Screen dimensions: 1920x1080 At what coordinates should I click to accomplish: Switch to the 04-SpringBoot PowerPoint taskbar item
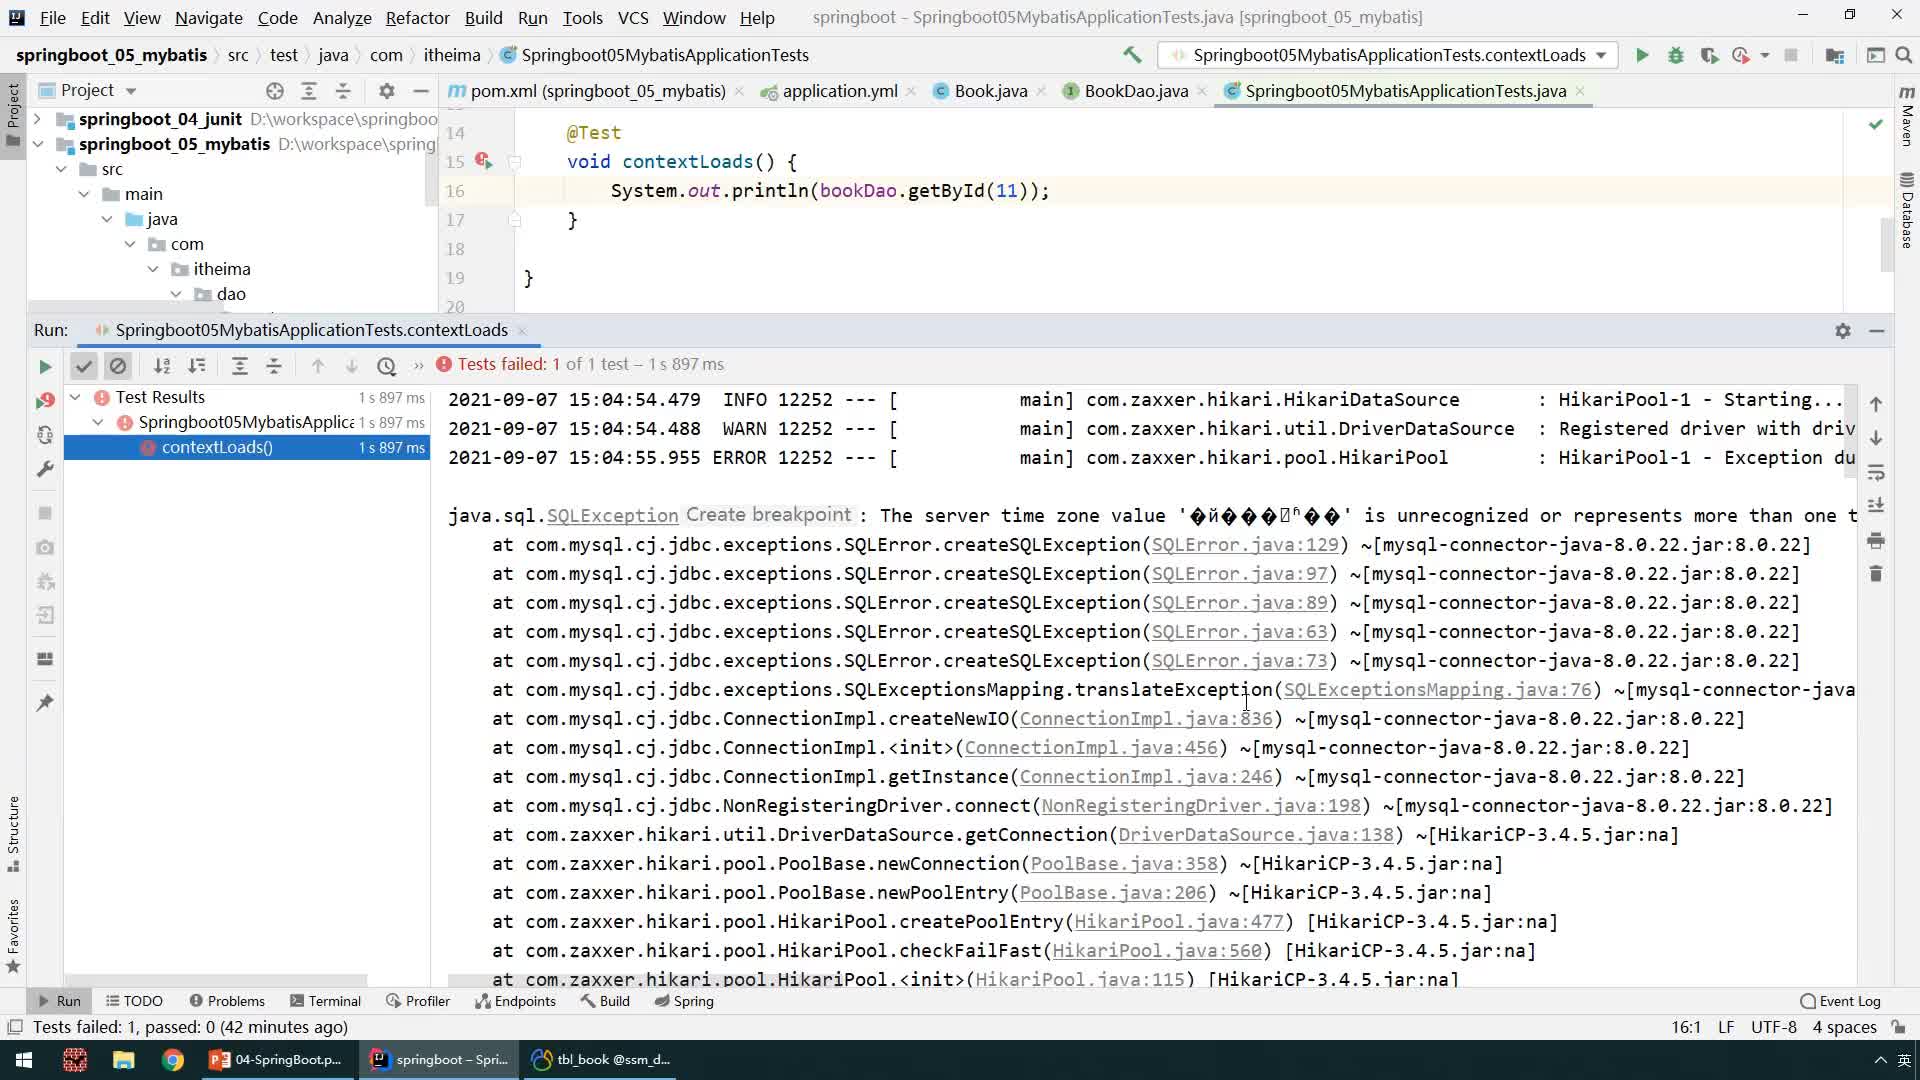277,1059
